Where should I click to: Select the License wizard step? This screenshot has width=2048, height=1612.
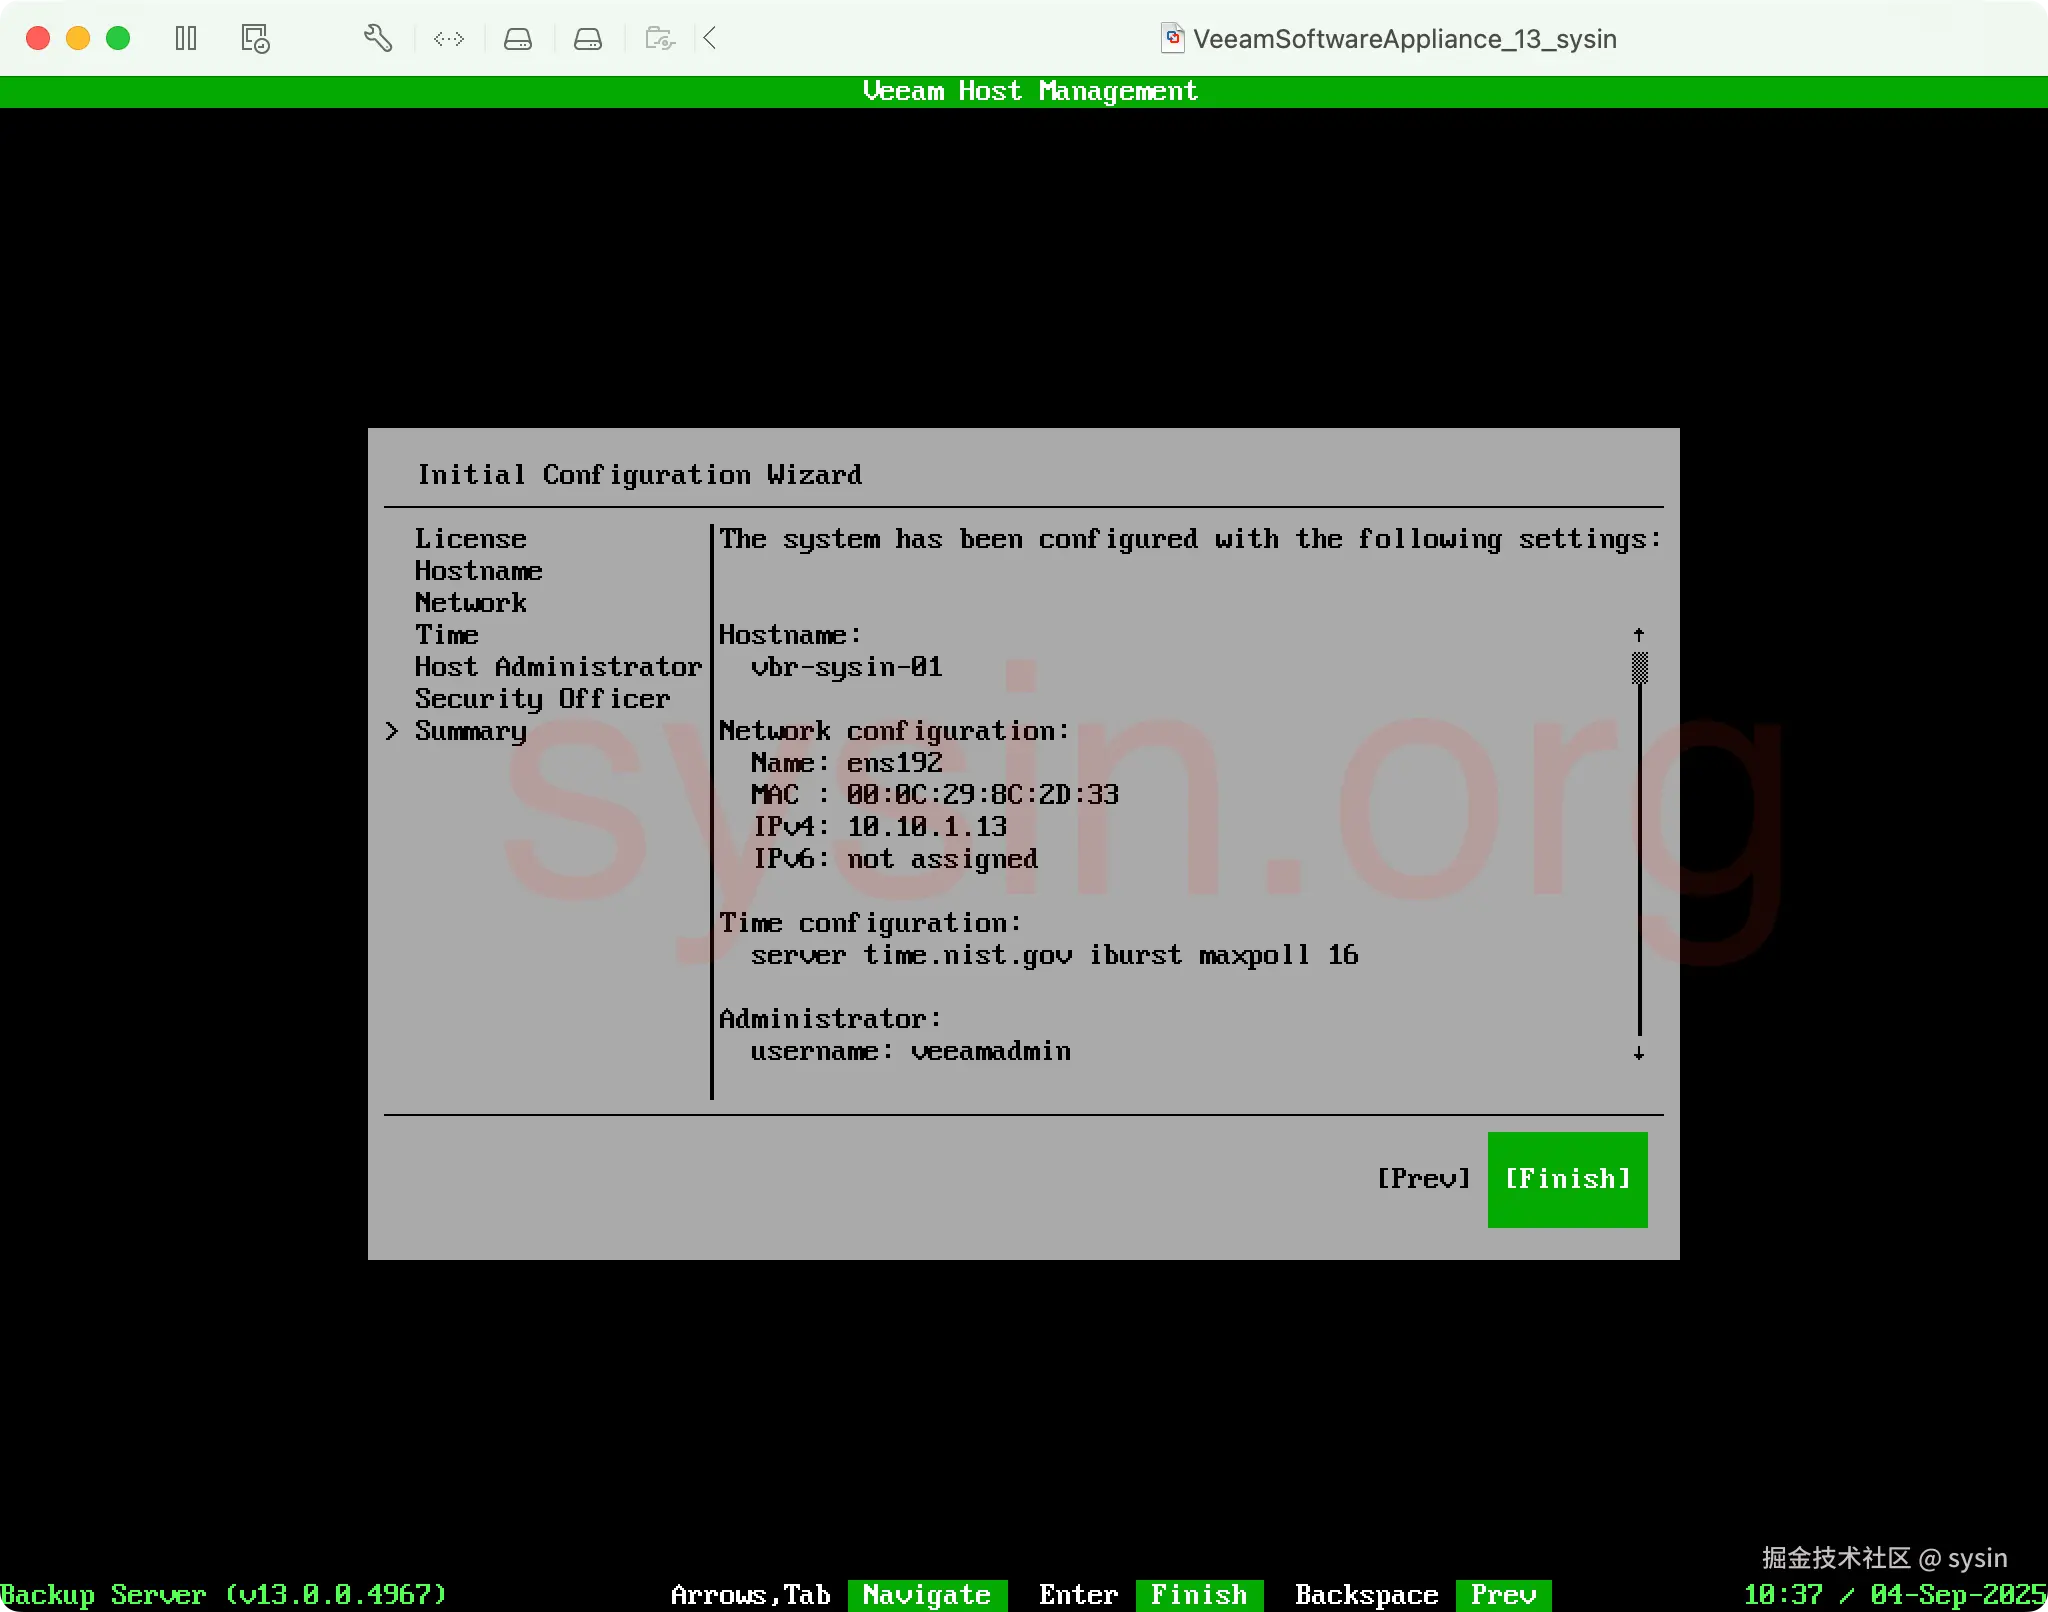pos(470,539)
